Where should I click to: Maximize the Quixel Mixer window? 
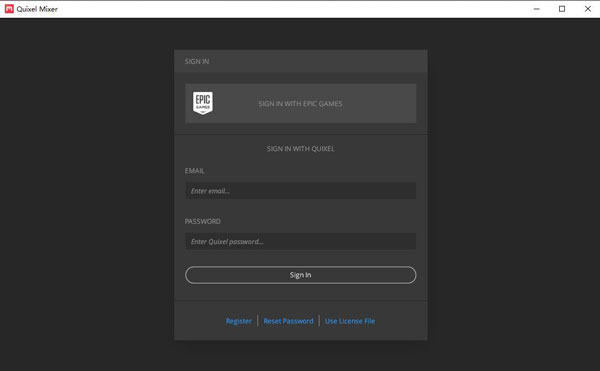562,9
